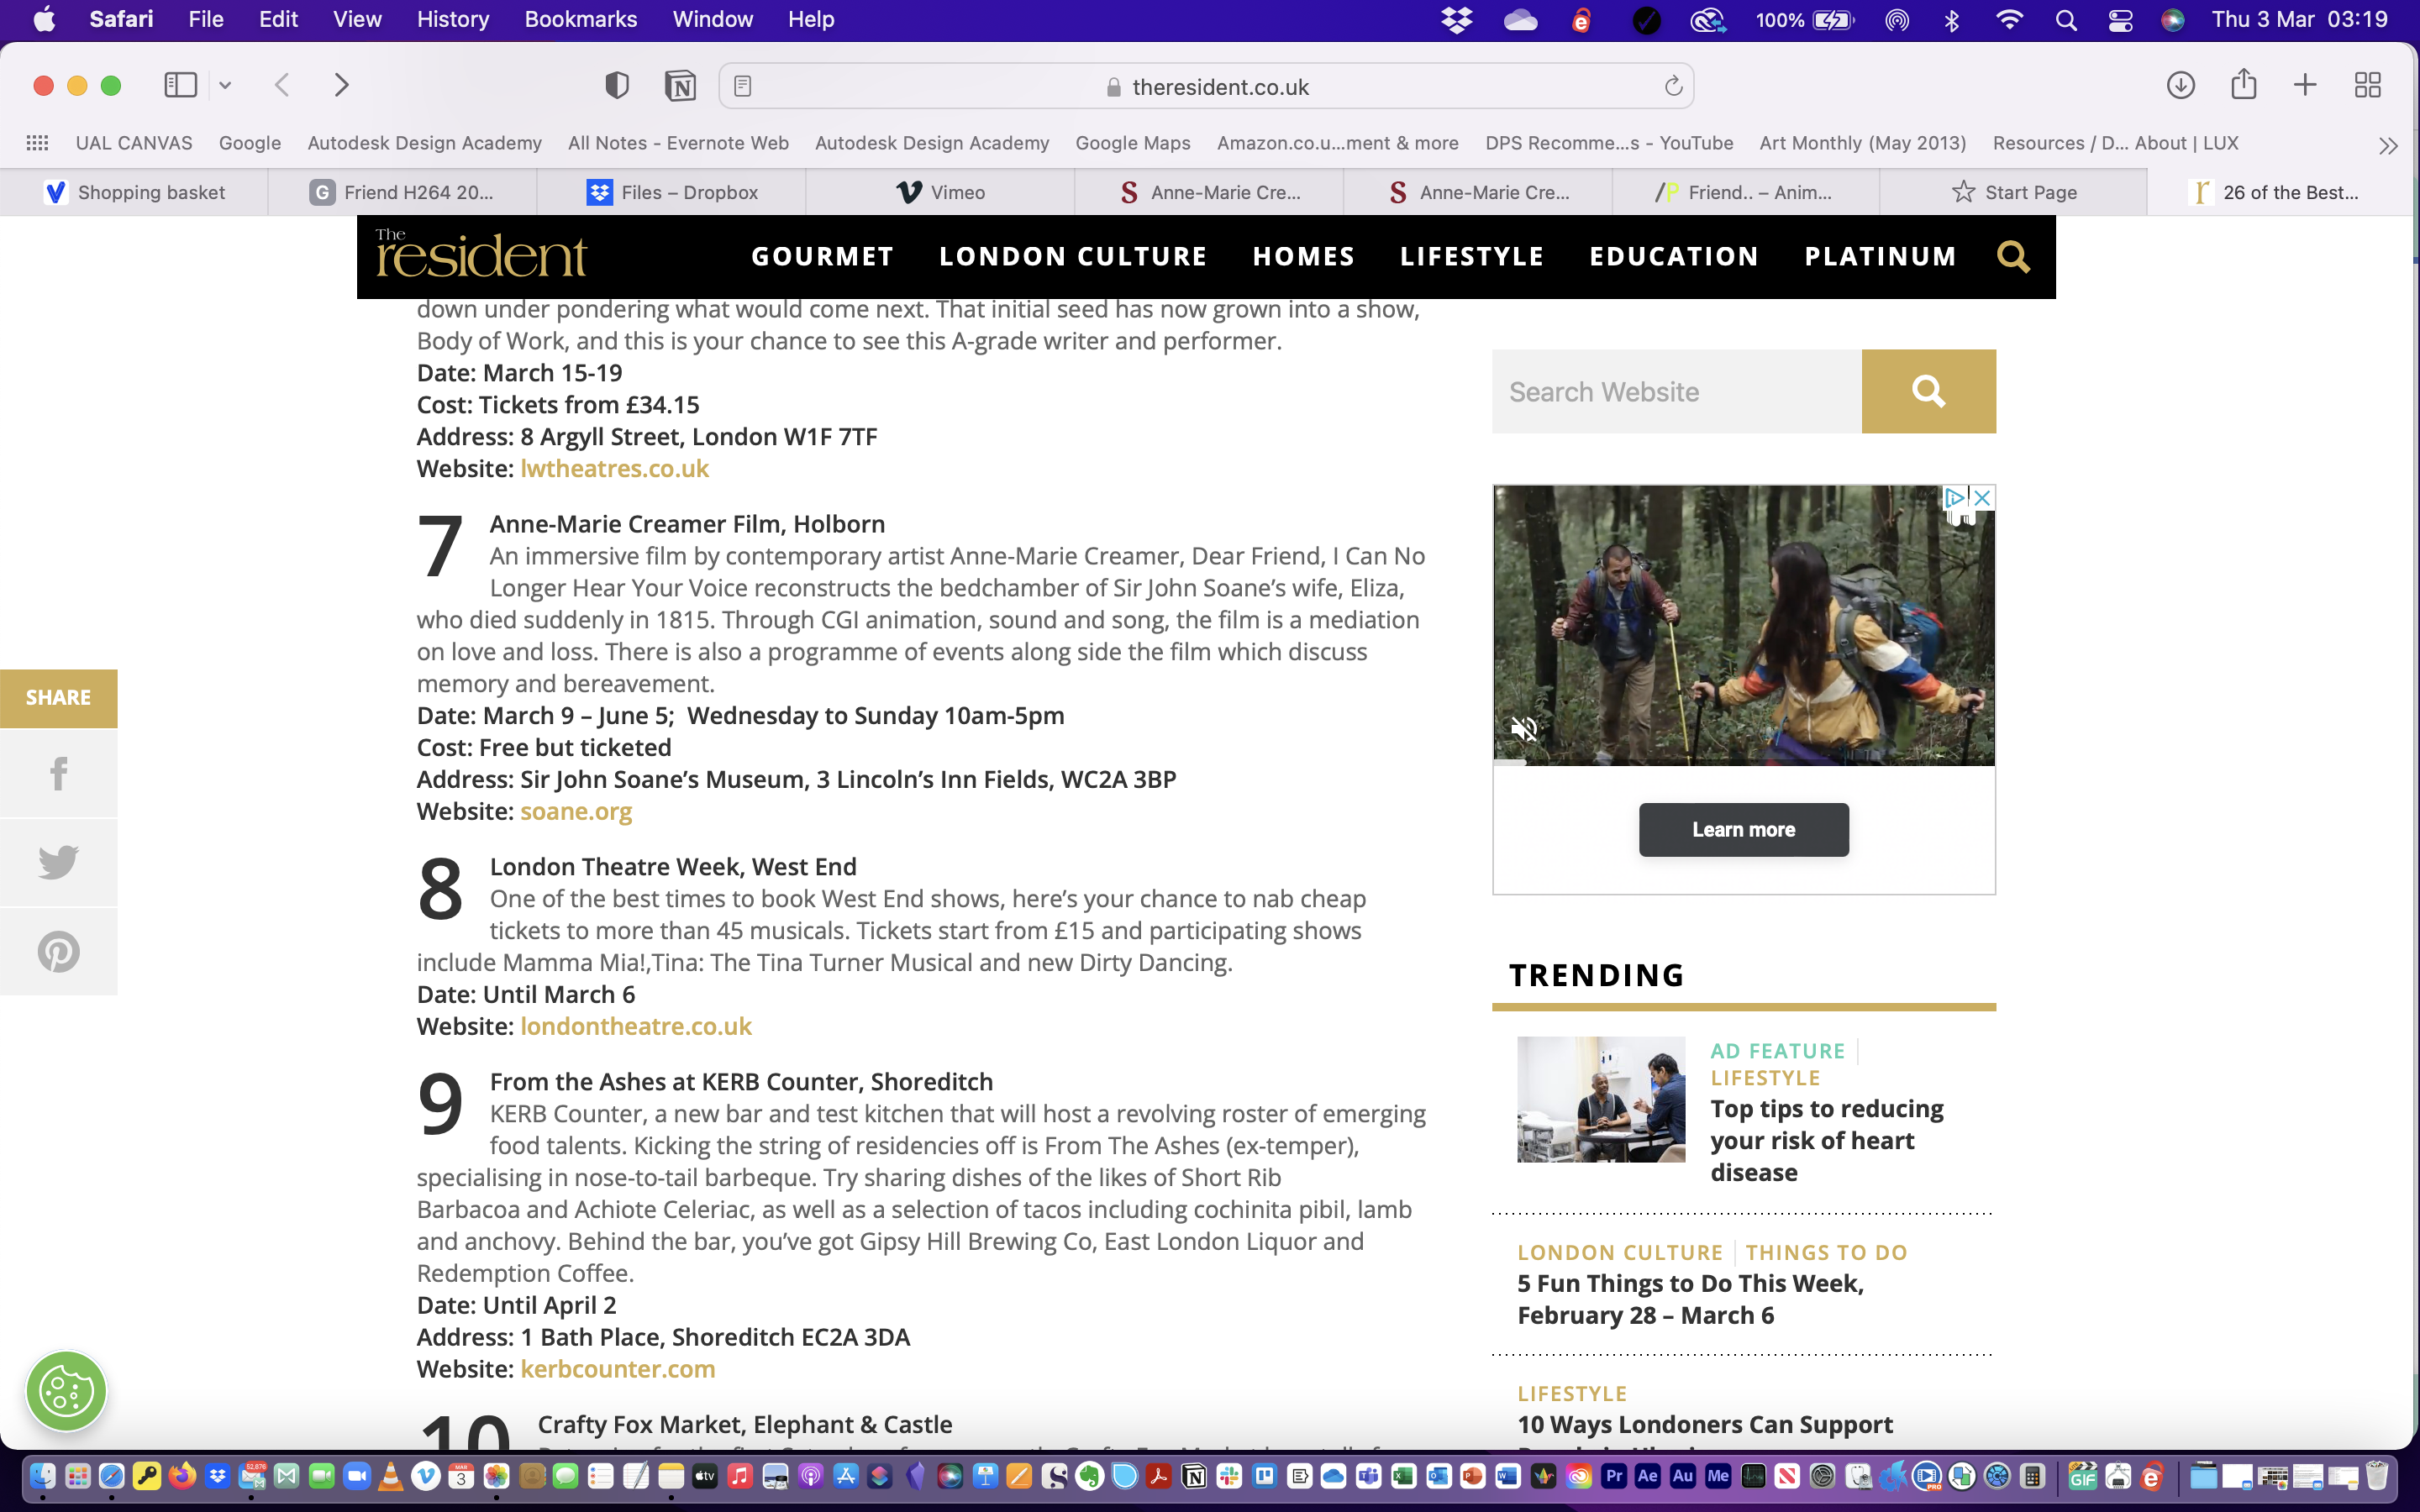Reload the page with refresh icon
Viewport: 2420px width, 1512px height.
[1673, 86]
